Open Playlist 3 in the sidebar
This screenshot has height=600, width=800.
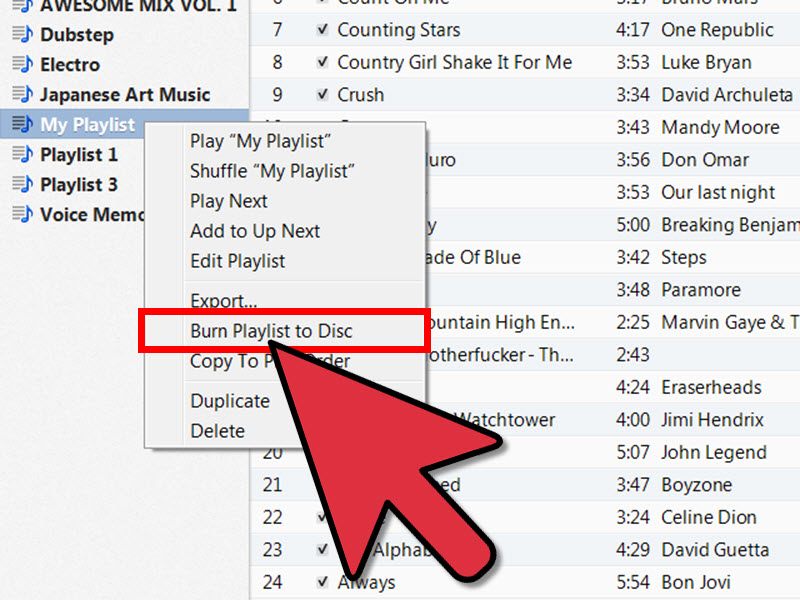[x=79, y=185]
